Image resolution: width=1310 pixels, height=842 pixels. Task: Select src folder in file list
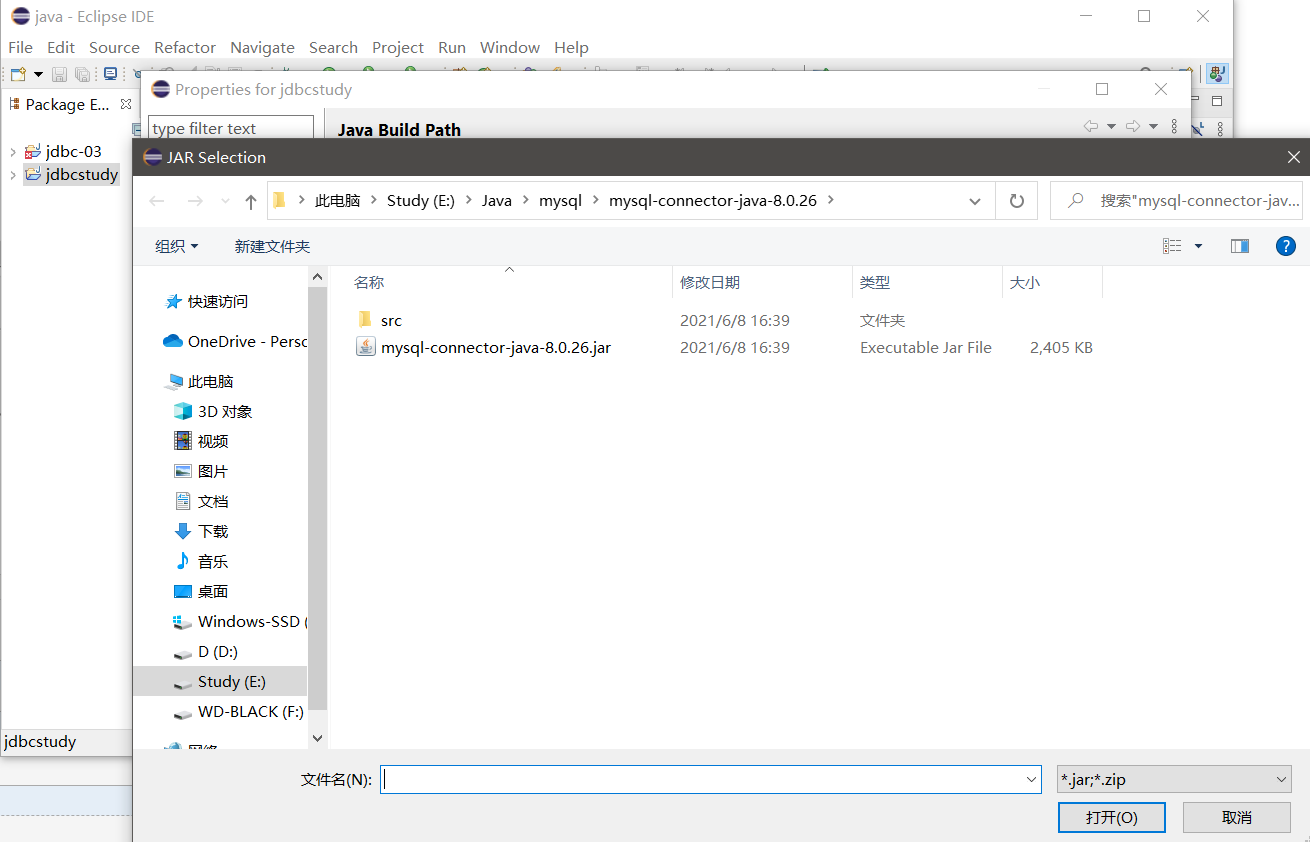[x=391, y=320]
